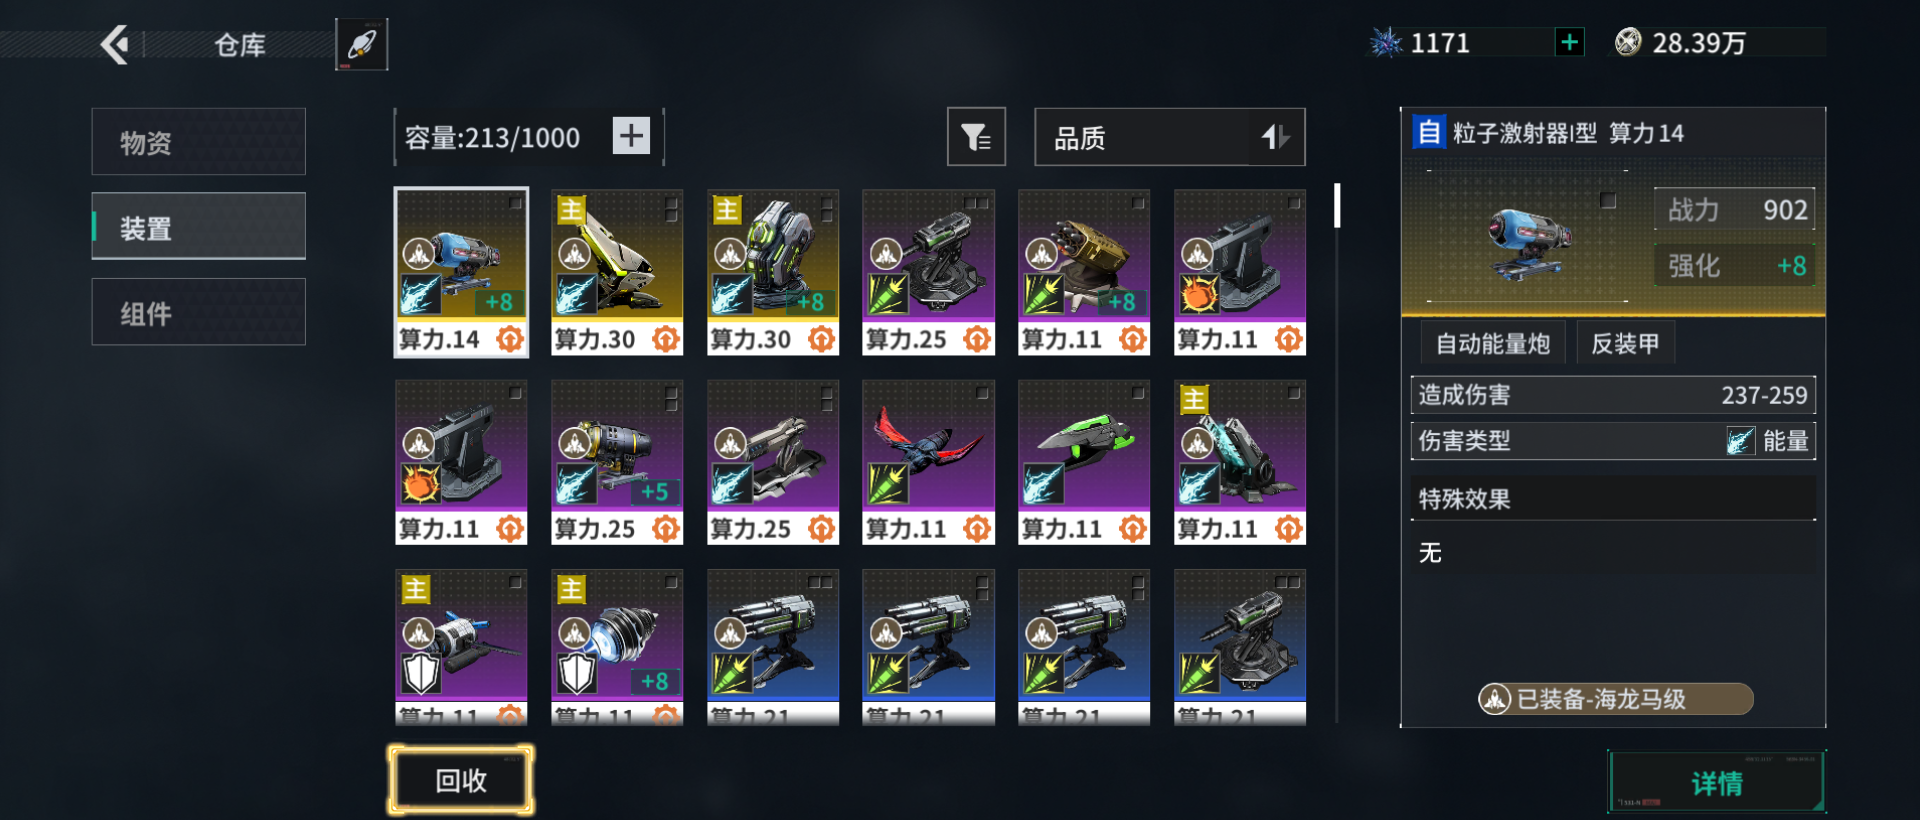Screen dimensions: 1920x820
Task: Select the green blade device item
Action: click(1084, 462)
